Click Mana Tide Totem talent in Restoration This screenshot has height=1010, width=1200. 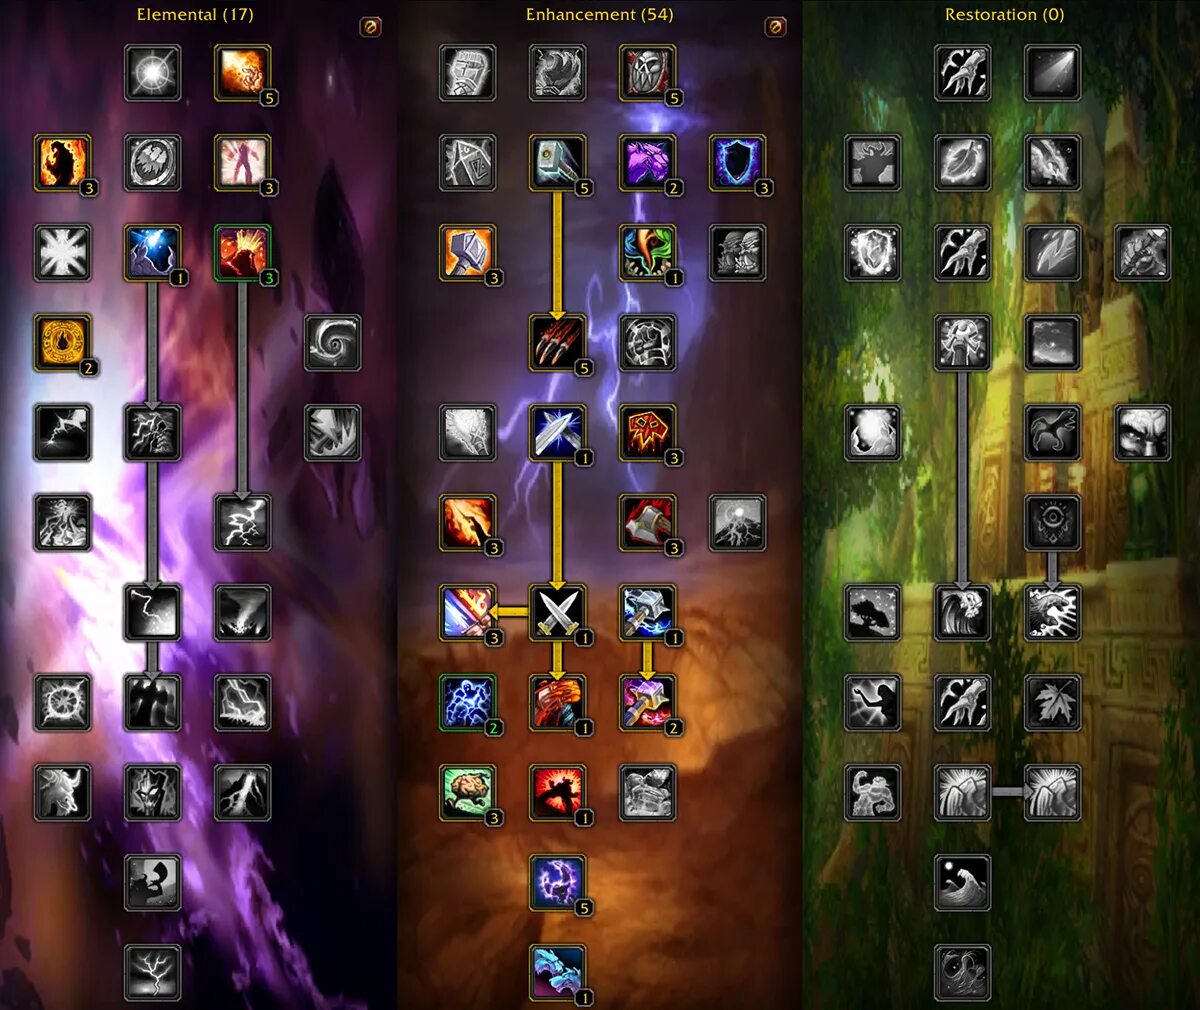click(963, 613)
